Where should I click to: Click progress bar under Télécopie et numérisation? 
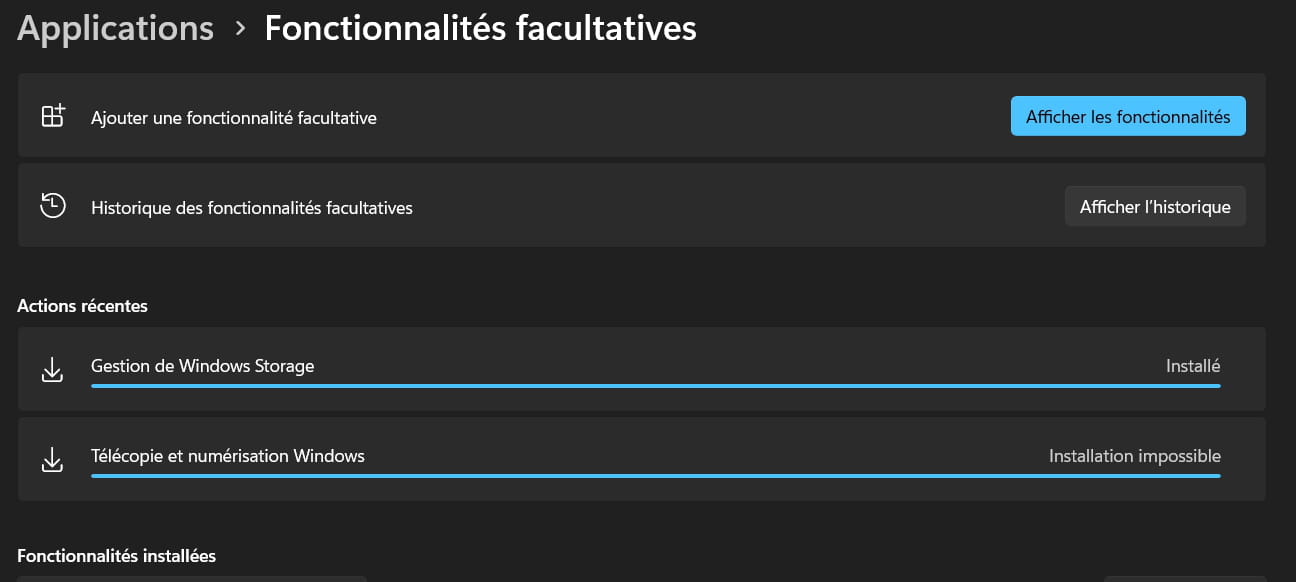coord(656,475)
